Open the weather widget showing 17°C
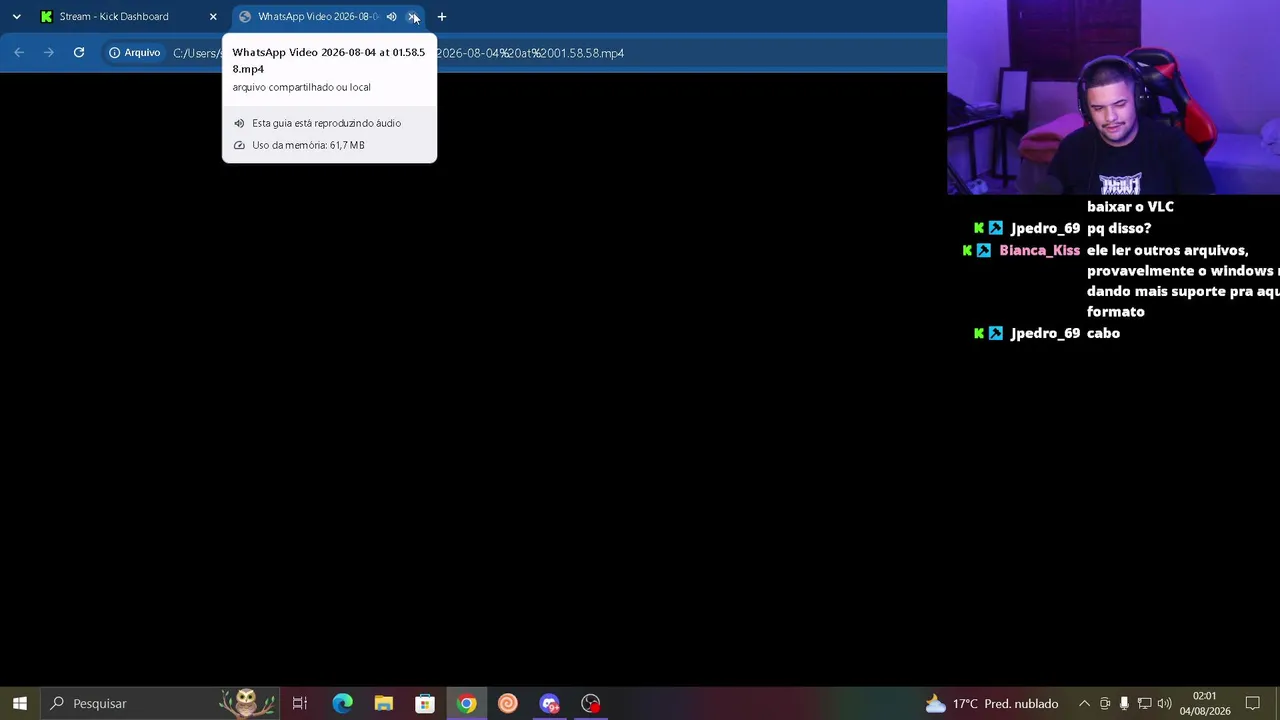This screenshot has height=720, width=1280. pos(991,703)
